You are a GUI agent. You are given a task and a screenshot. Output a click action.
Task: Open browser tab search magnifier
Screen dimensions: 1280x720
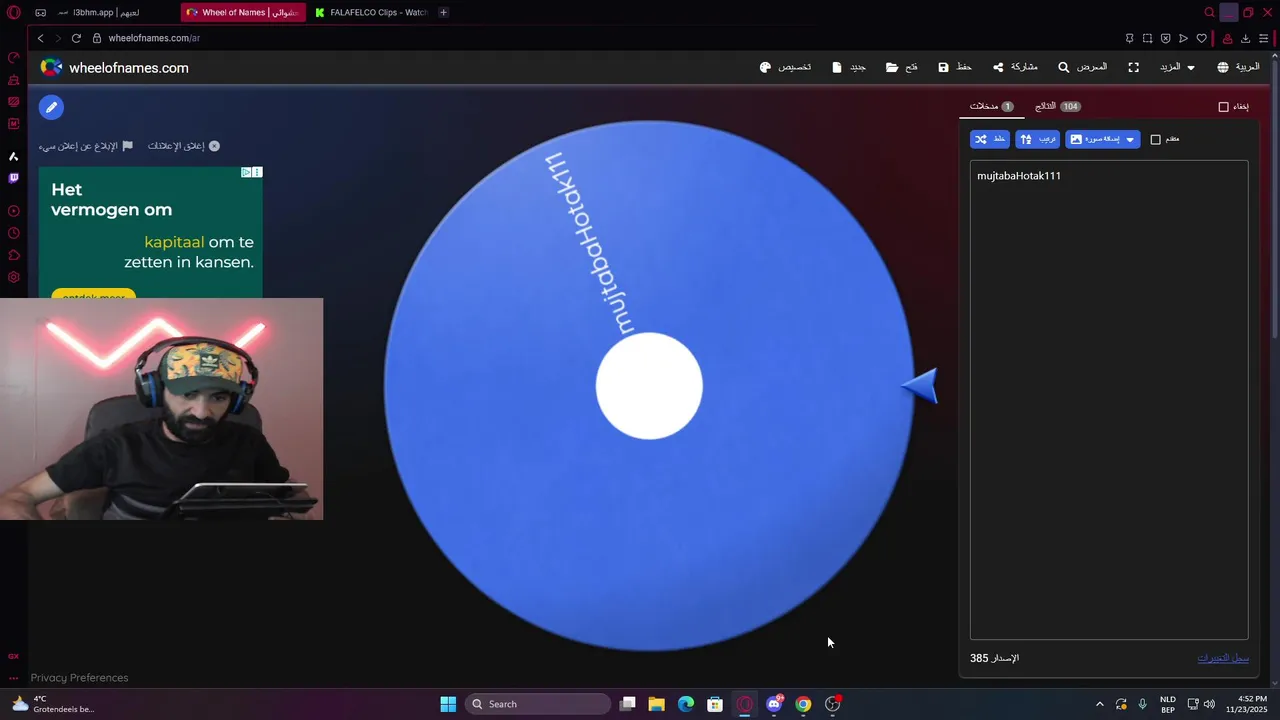pyautogui.click(x=1209, y=12)
